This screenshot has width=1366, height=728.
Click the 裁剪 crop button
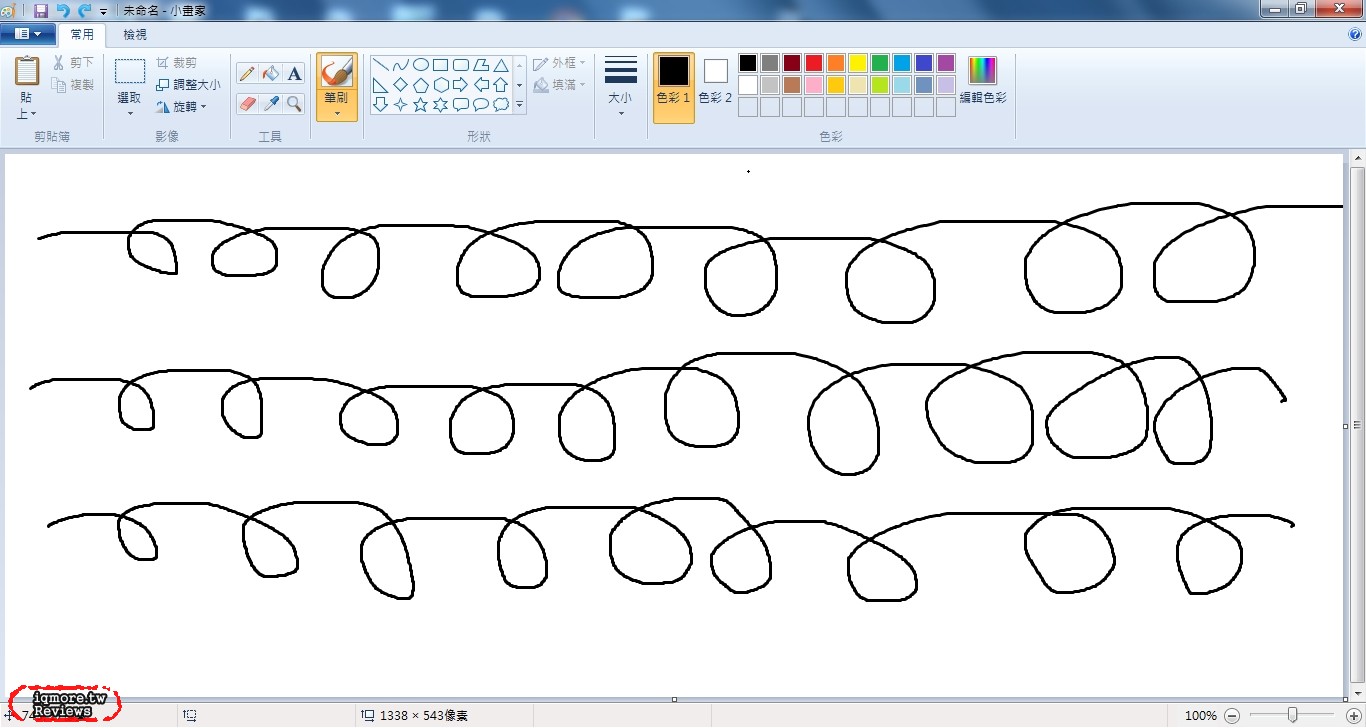click(x=177, y=63)
